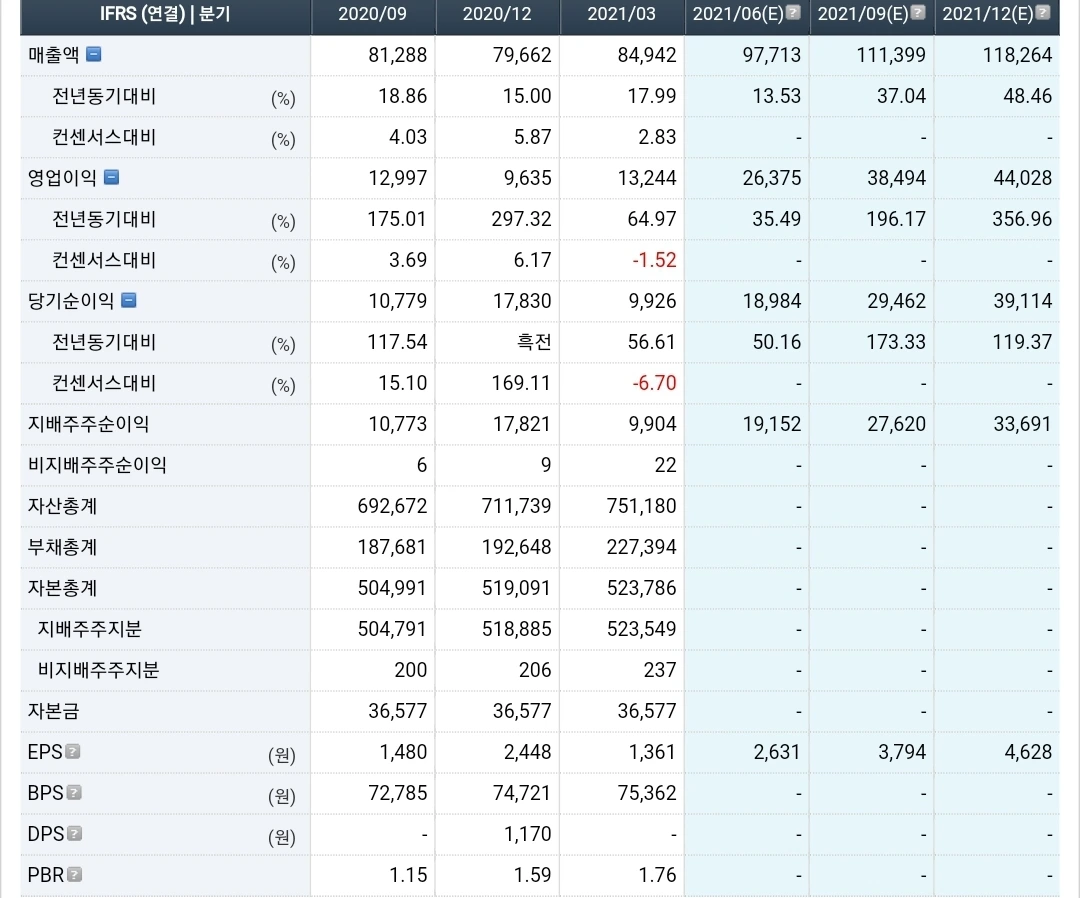Select estimated revenue 118,264
The width and height of the screenshot is (1080, 898).
pos(1017,55)
